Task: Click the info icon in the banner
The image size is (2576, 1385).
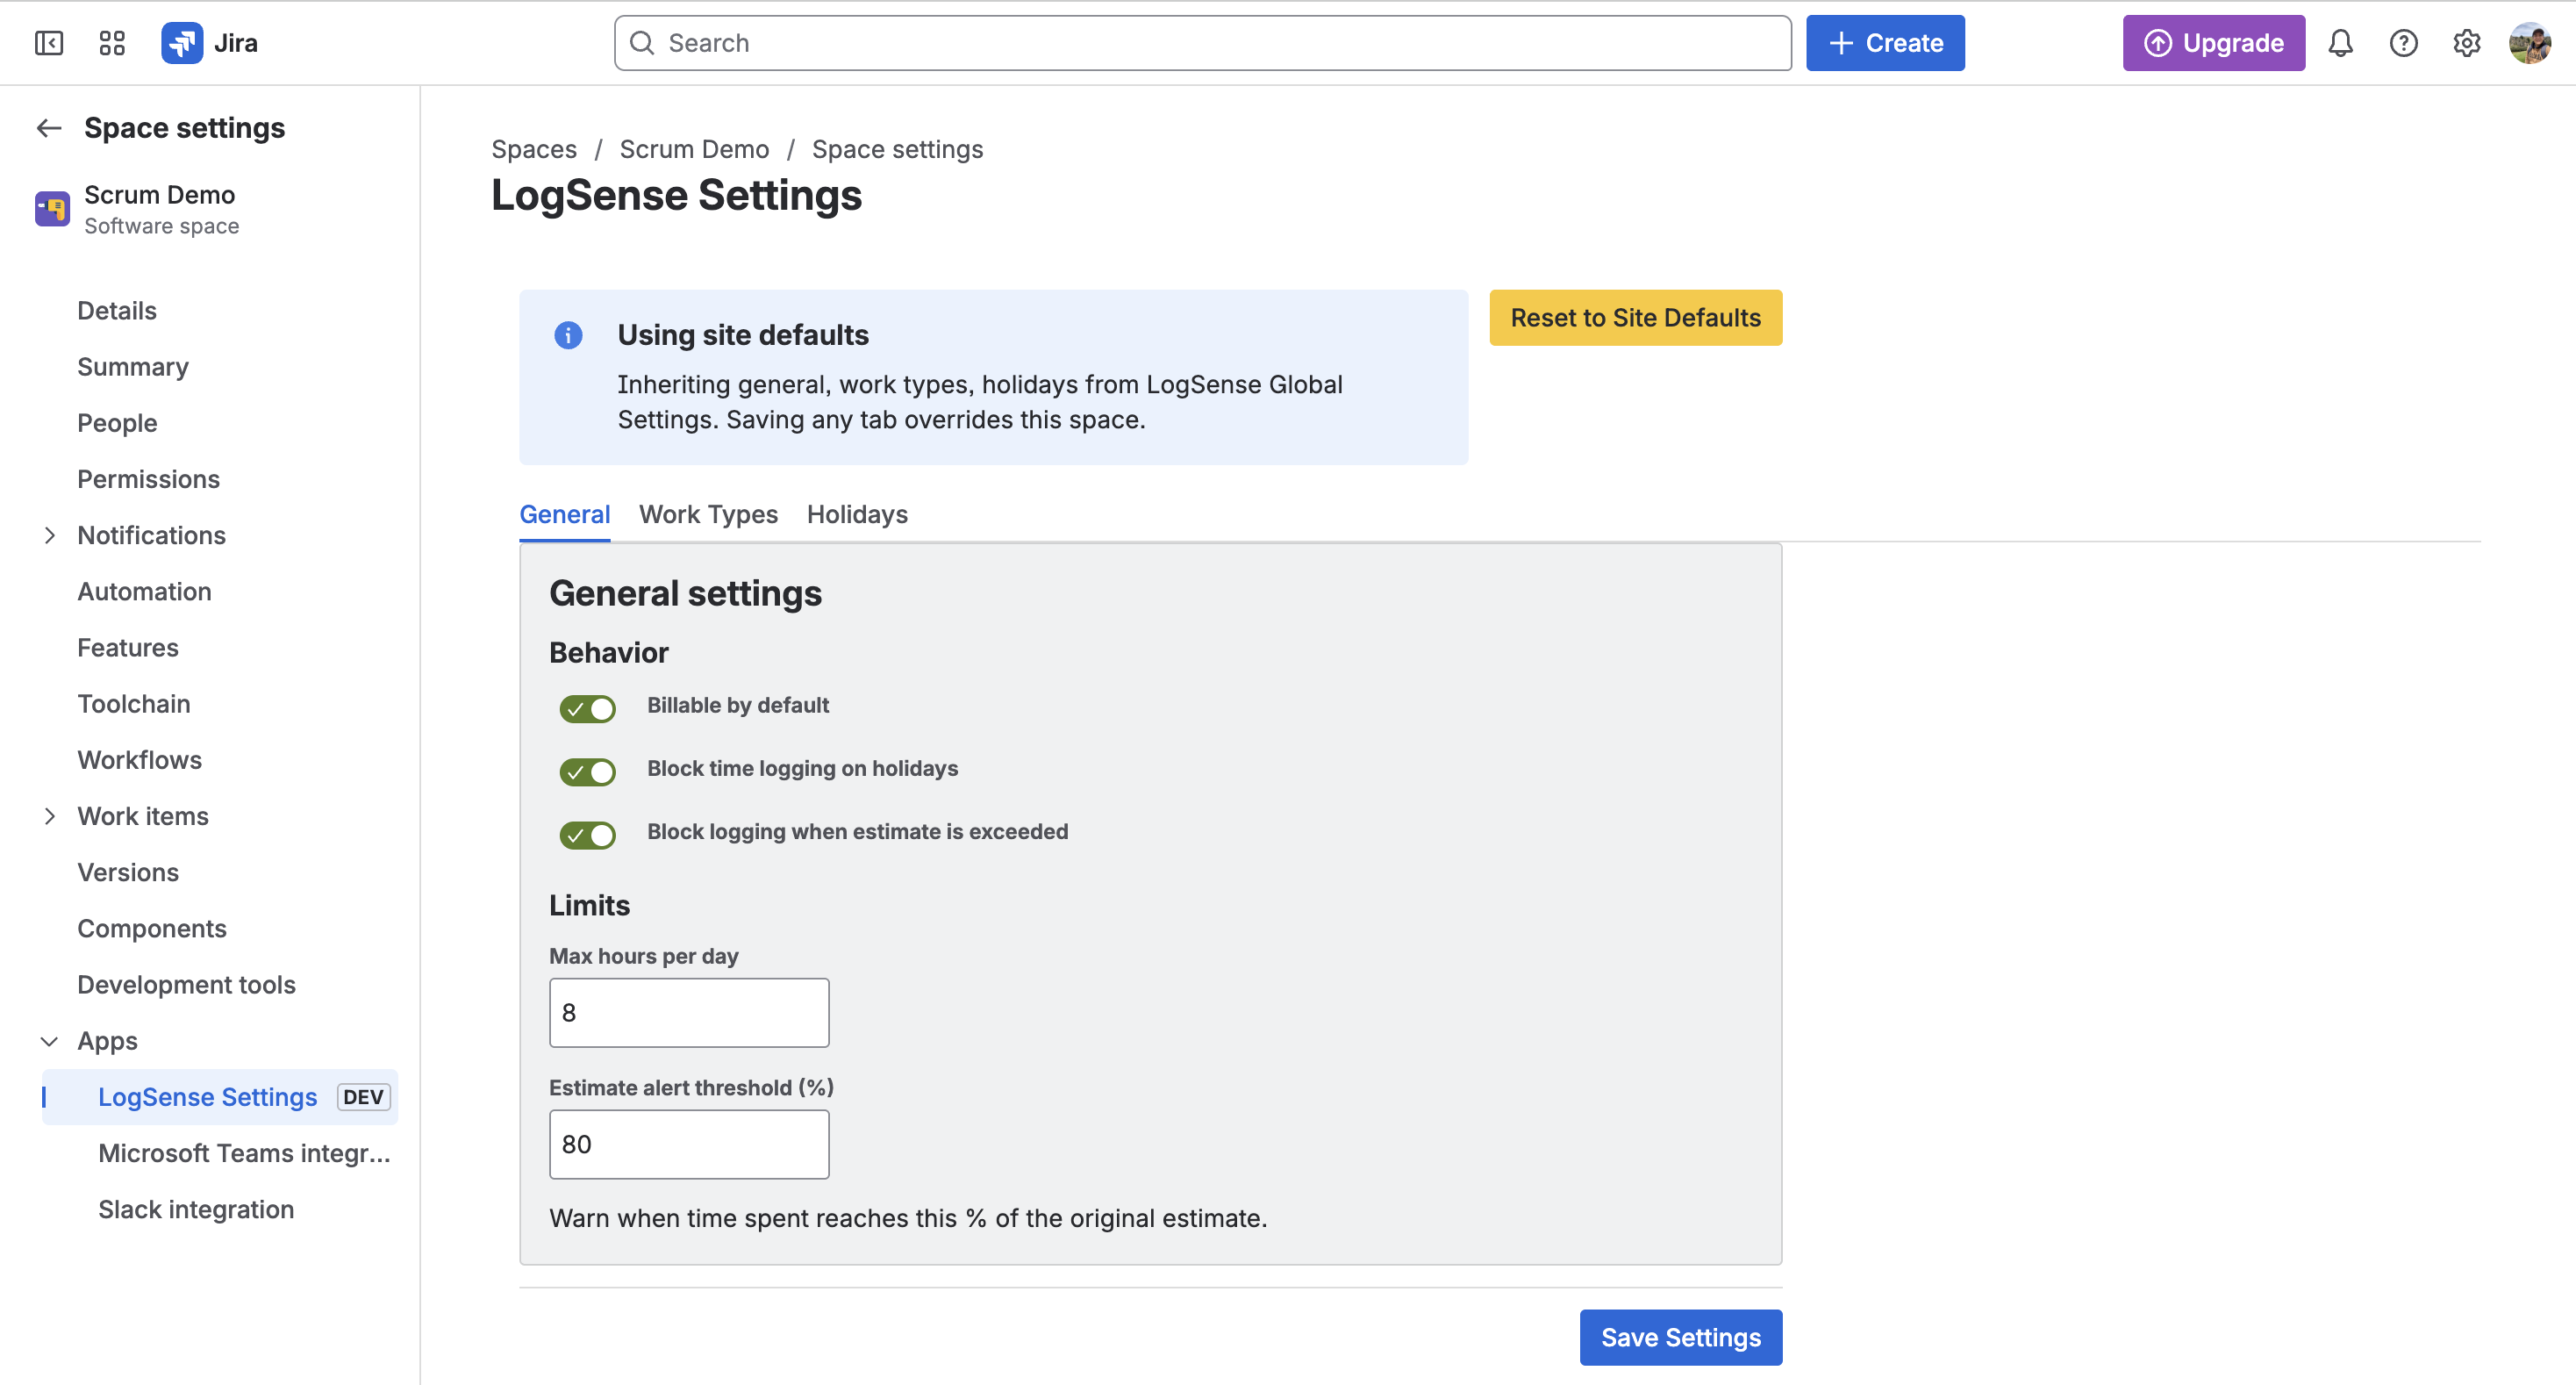Action: (568, 335)
